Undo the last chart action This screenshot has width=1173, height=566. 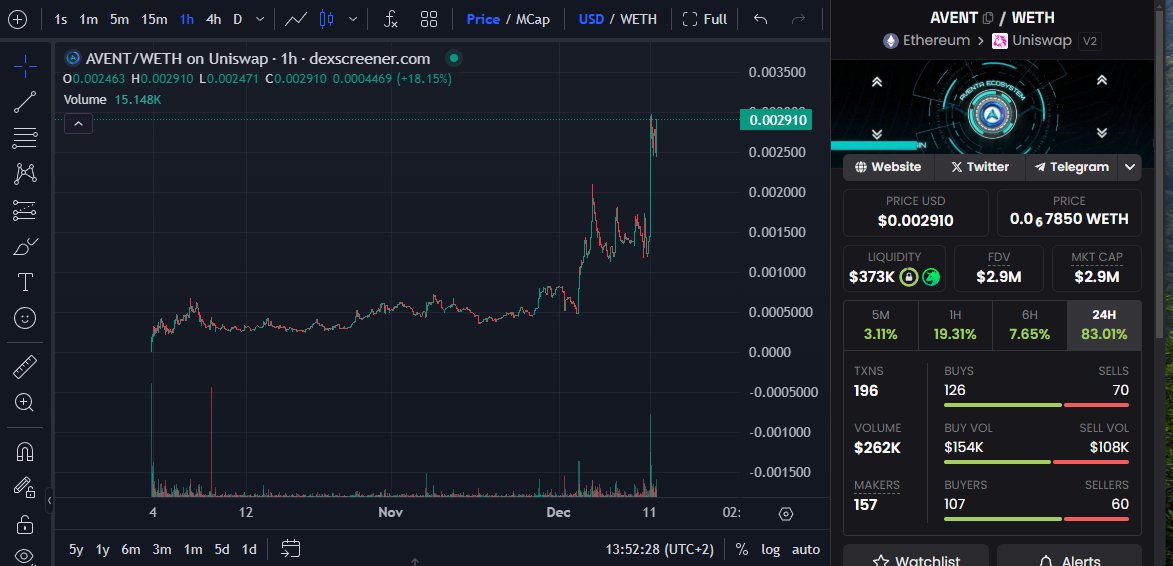tap(761, 19)
